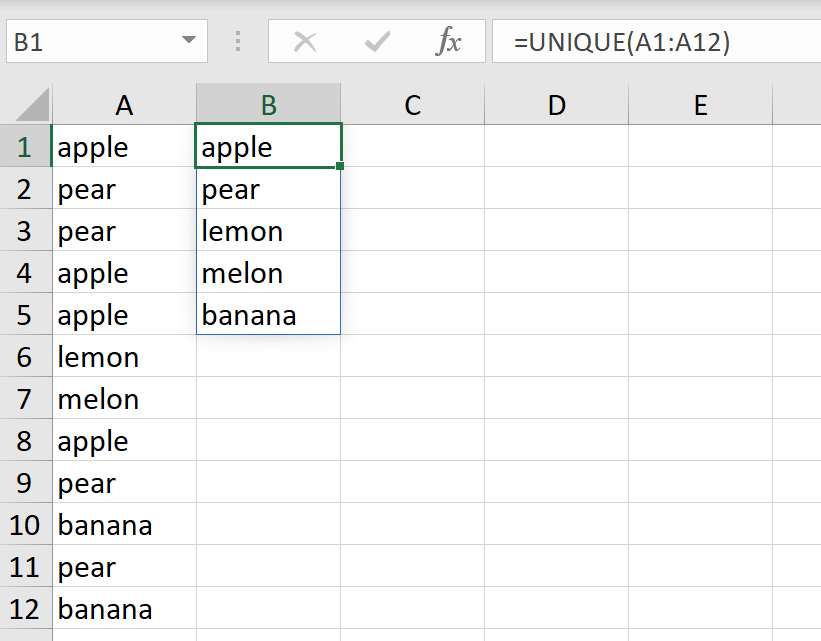The width and height of the screenshot is (821, 641).
Task: Click cell B5 containing banana
Action: point(268,315)
